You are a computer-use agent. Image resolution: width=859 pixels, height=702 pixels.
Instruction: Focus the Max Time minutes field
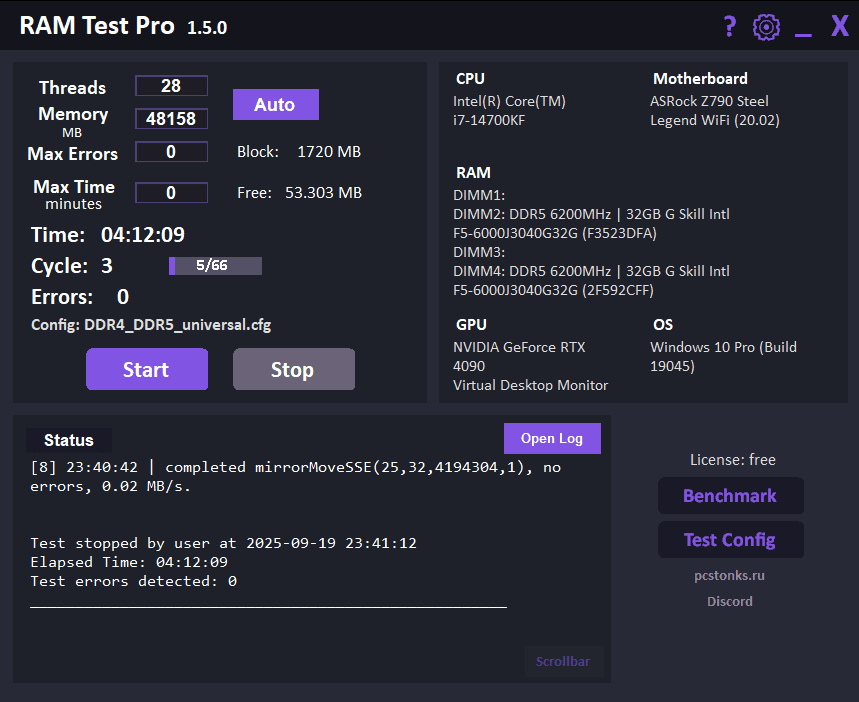pyautogui.click(x=171, y=192)
